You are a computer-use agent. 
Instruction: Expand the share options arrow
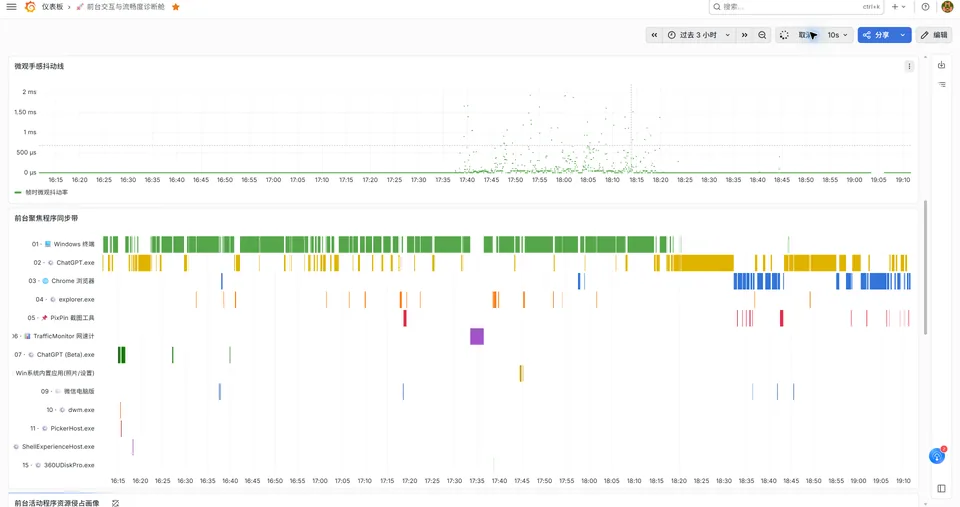point(902,35)
